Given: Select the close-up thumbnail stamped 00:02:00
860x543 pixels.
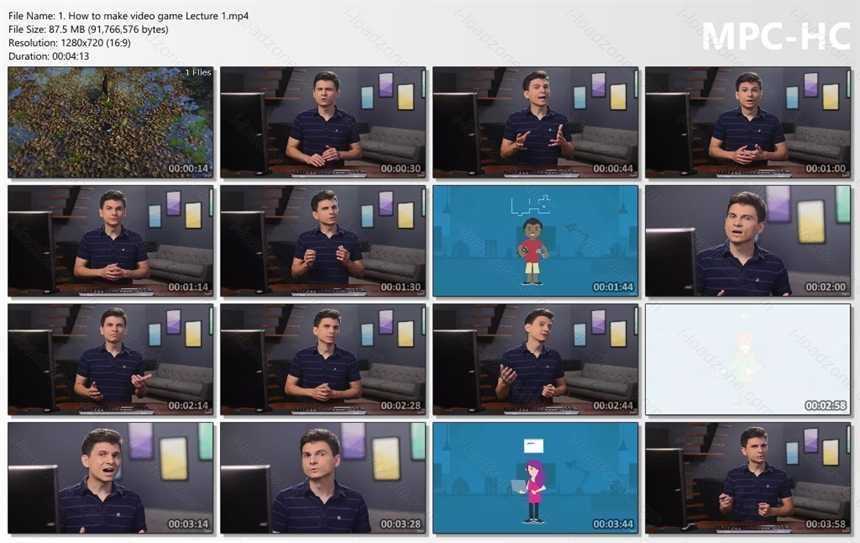Looking at the screenshot, I should tap(748, 241).
